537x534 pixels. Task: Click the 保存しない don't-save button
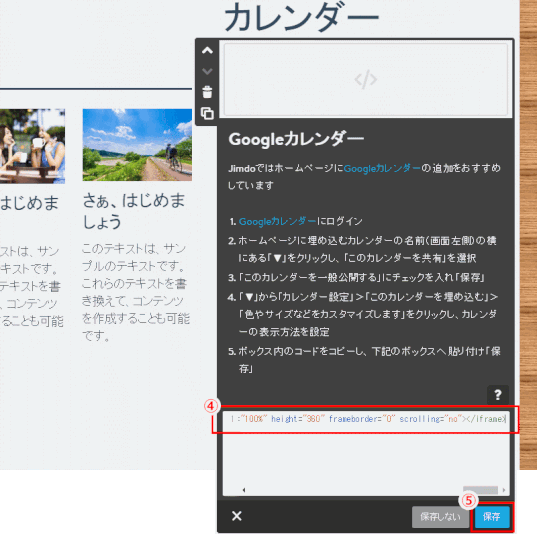coord(440,517)
